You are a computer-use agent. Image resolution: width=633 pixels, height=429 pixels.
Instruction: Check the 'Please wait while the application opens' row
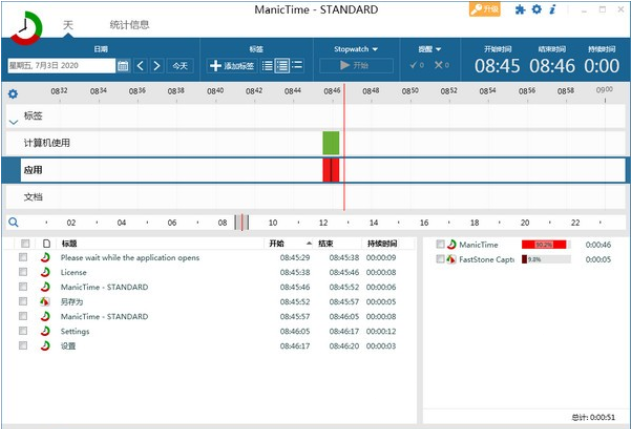(x=23, y=257)
